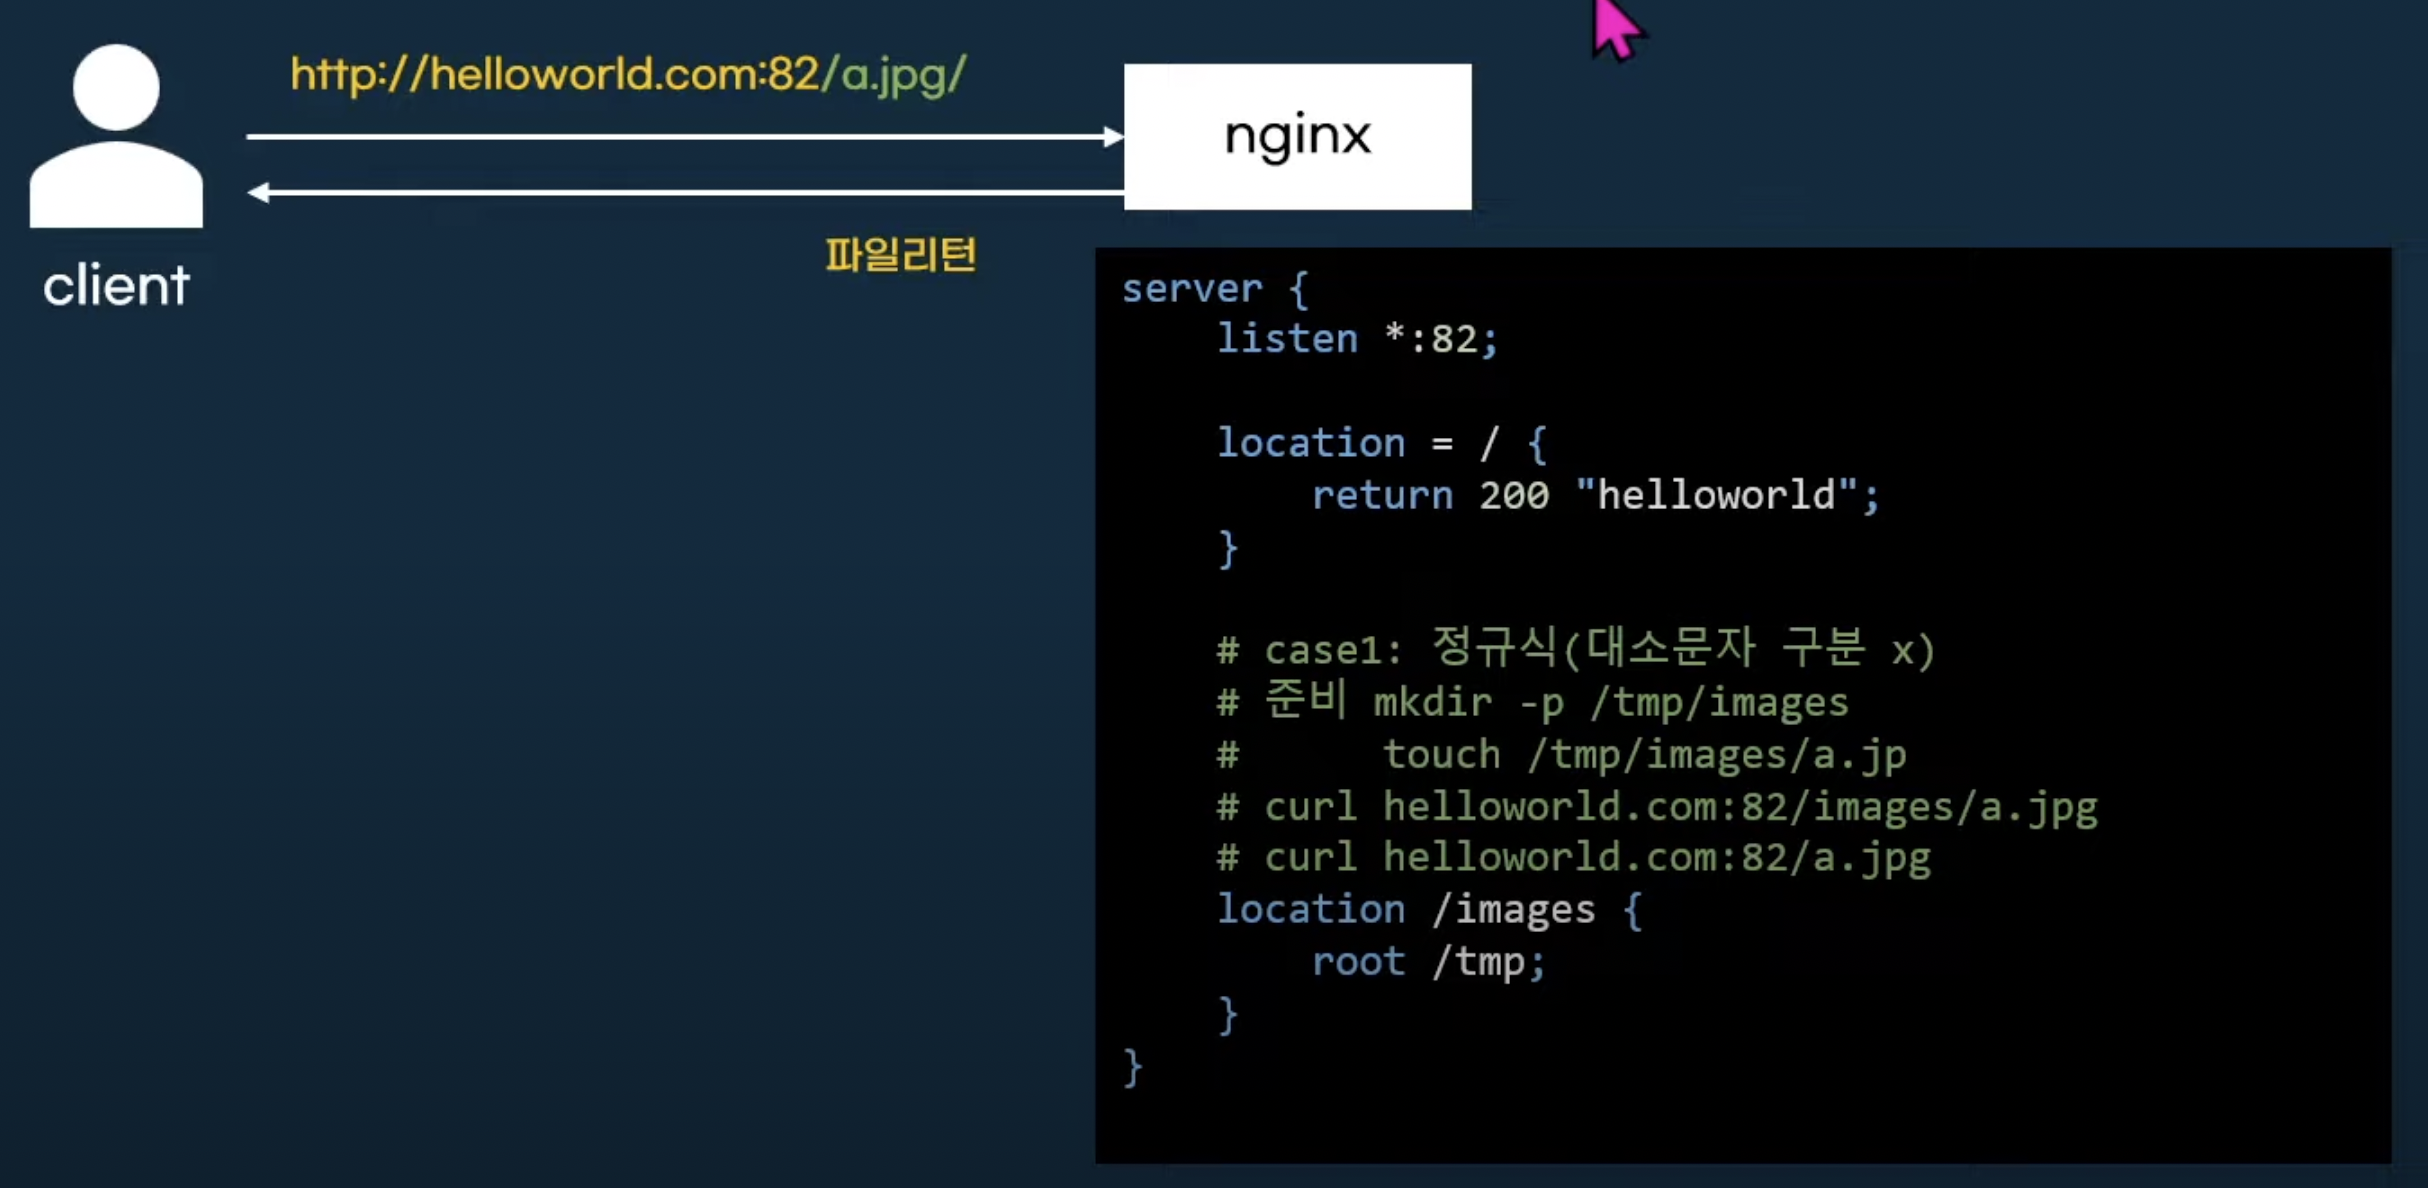Click the 'server {' line in code

(x=1214, y=289)
